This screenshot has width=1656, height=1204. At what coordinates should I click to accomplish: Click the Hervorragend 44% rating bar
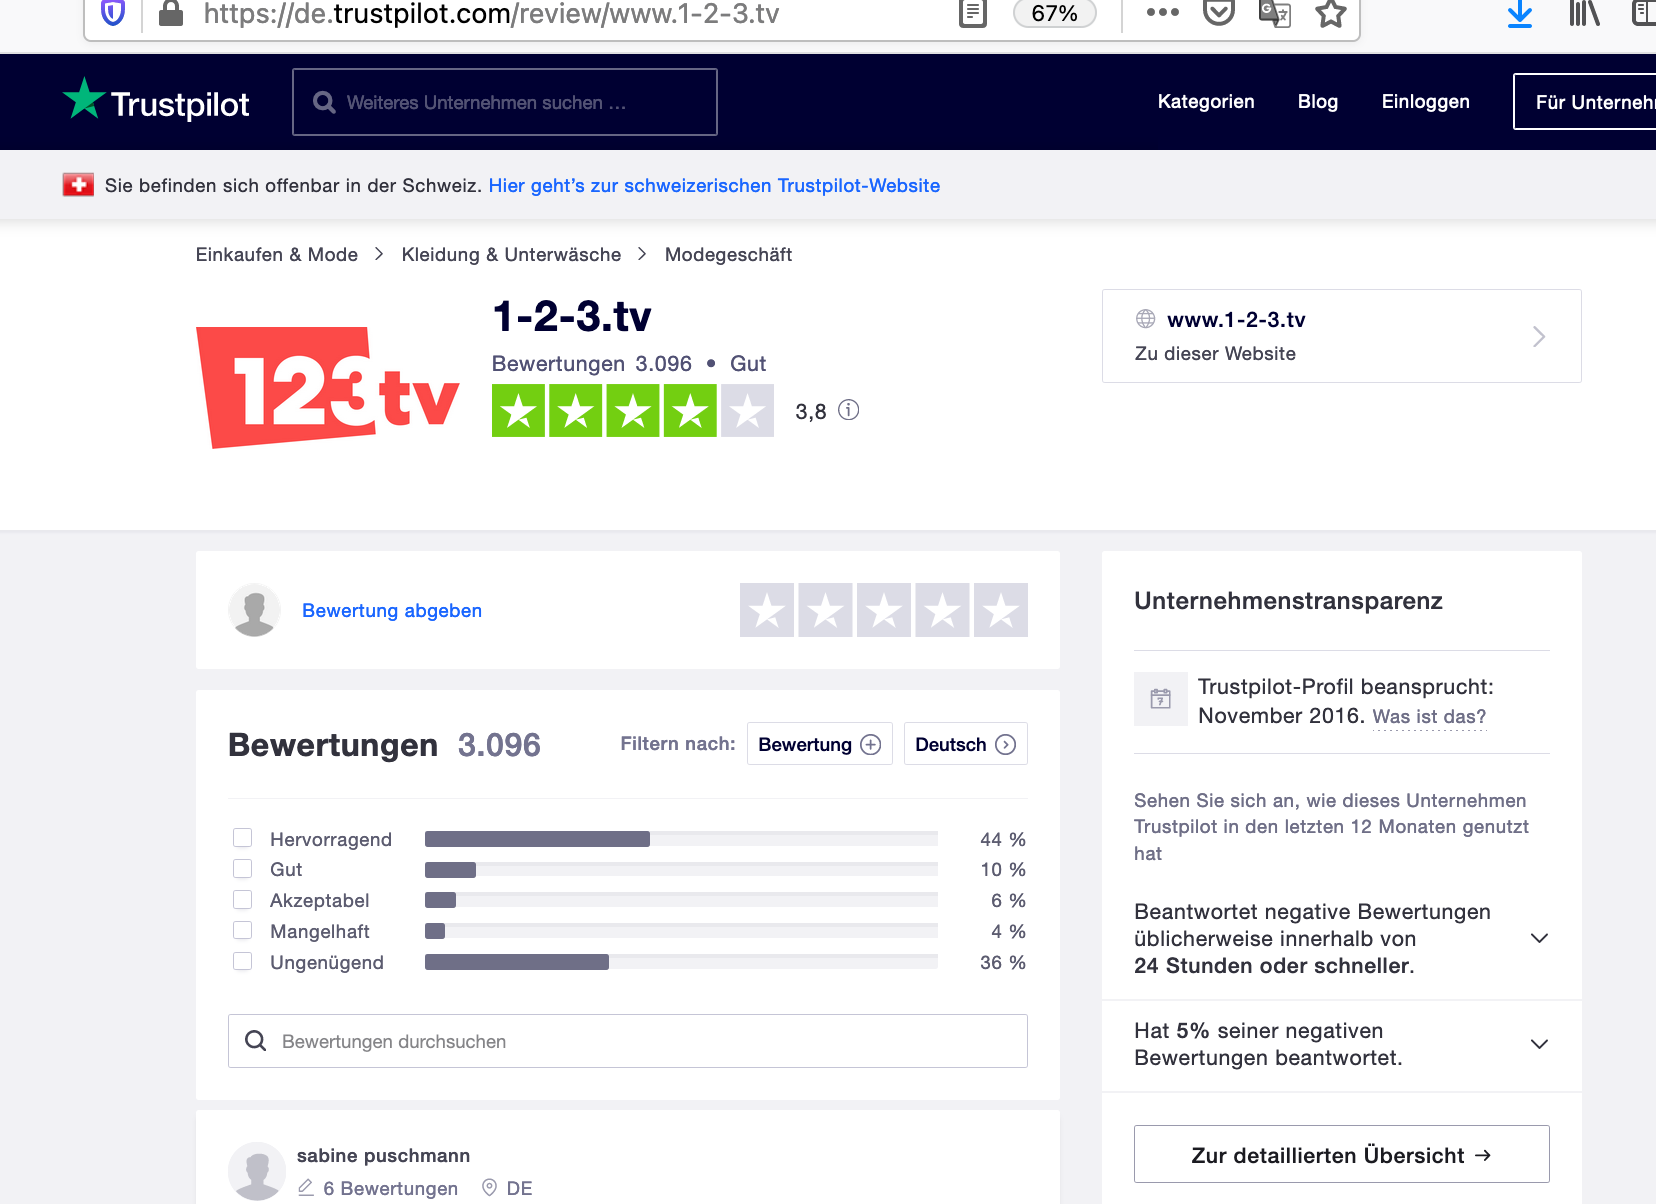point(681,839)
